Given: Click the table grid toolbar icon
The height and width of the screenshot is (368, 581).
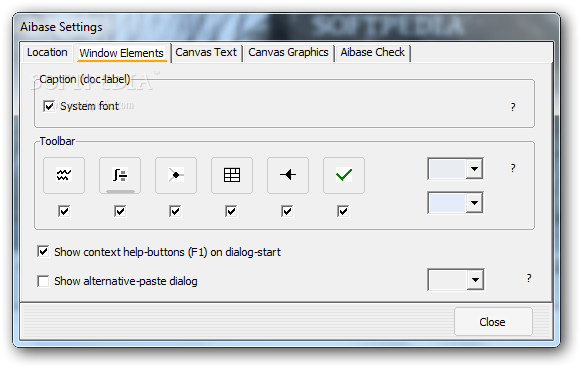Looking at the screenshot, I should click(x=232, y=175).
